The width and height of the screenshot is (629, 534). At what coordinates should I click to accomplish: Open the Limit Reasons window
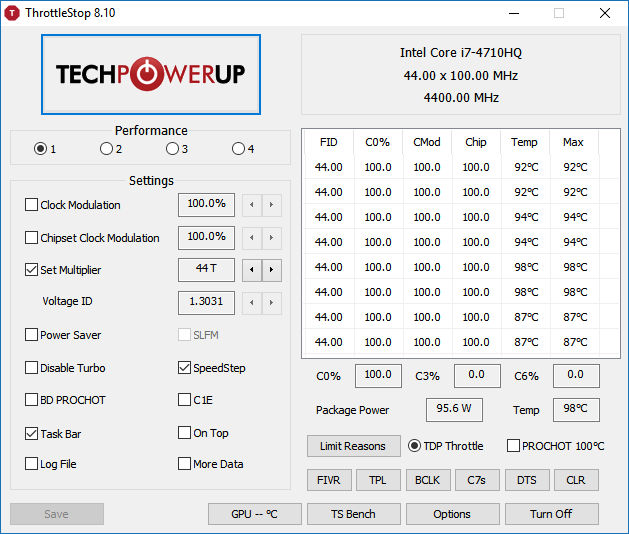point(353,446)
